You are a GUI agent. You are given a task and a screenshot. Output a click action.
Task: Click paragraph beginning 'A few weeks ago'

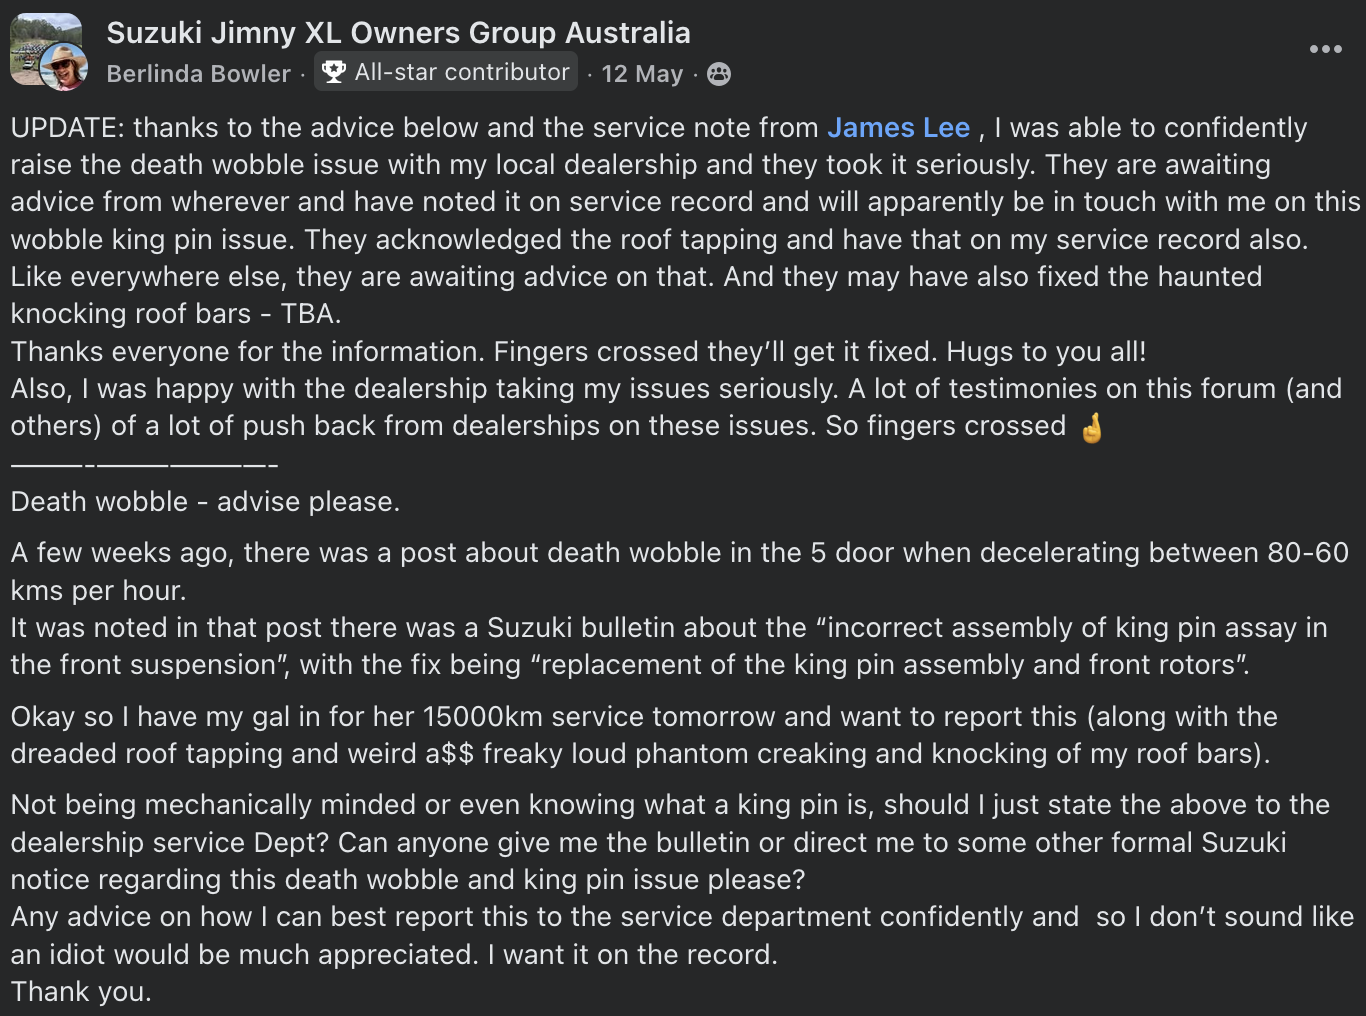pyautogui.click(x=680, y=553)
